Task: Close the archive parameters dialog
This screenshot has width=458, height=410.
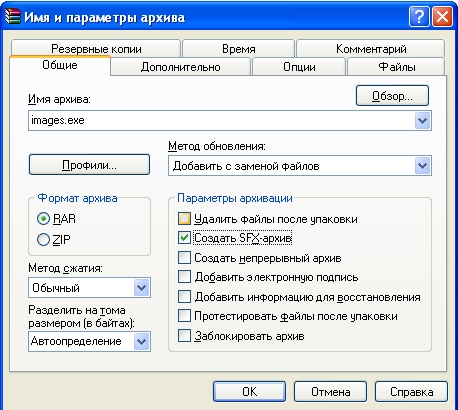Action: point(442,16)
